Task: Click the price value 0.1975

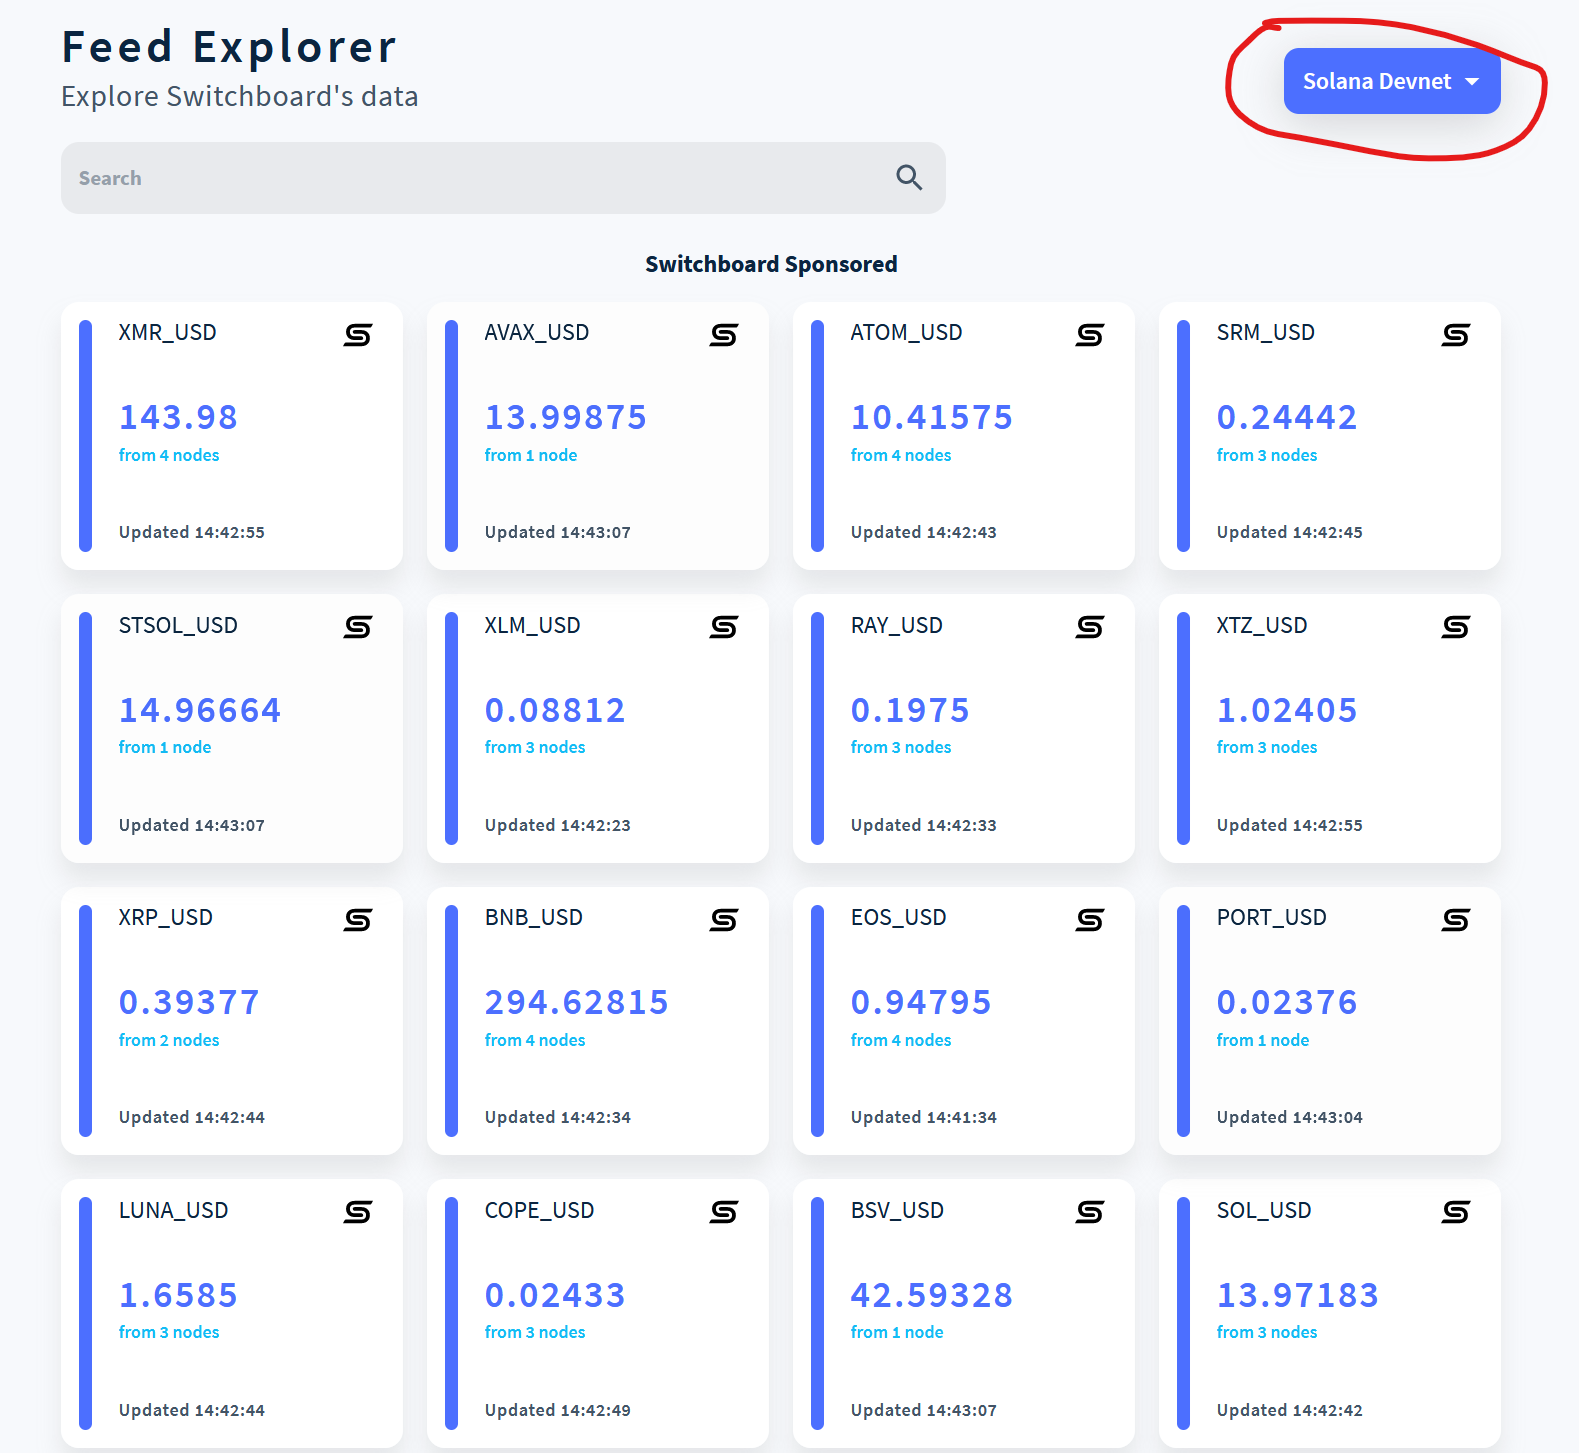Action: (x=910, y=710)
